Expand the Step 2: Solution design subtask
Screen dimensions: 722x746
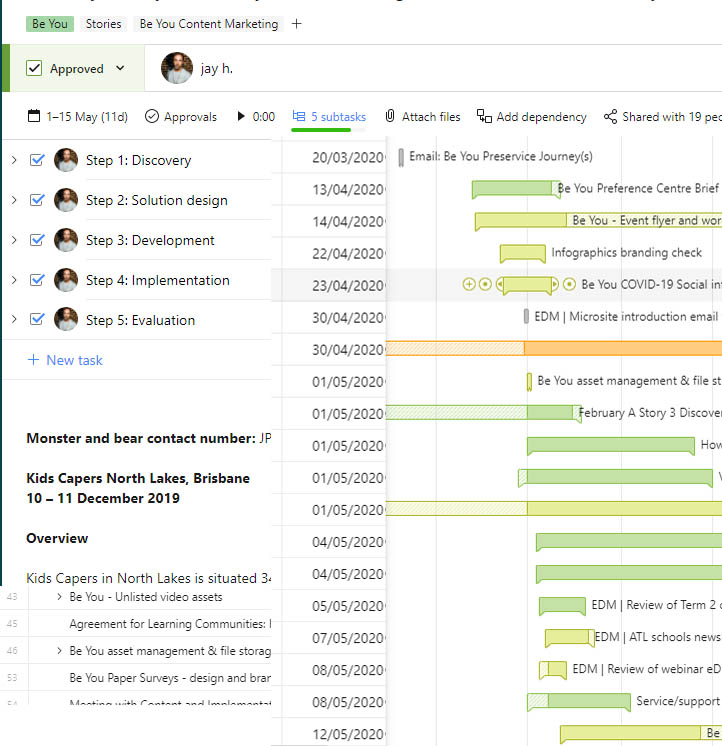click(14, 200)
